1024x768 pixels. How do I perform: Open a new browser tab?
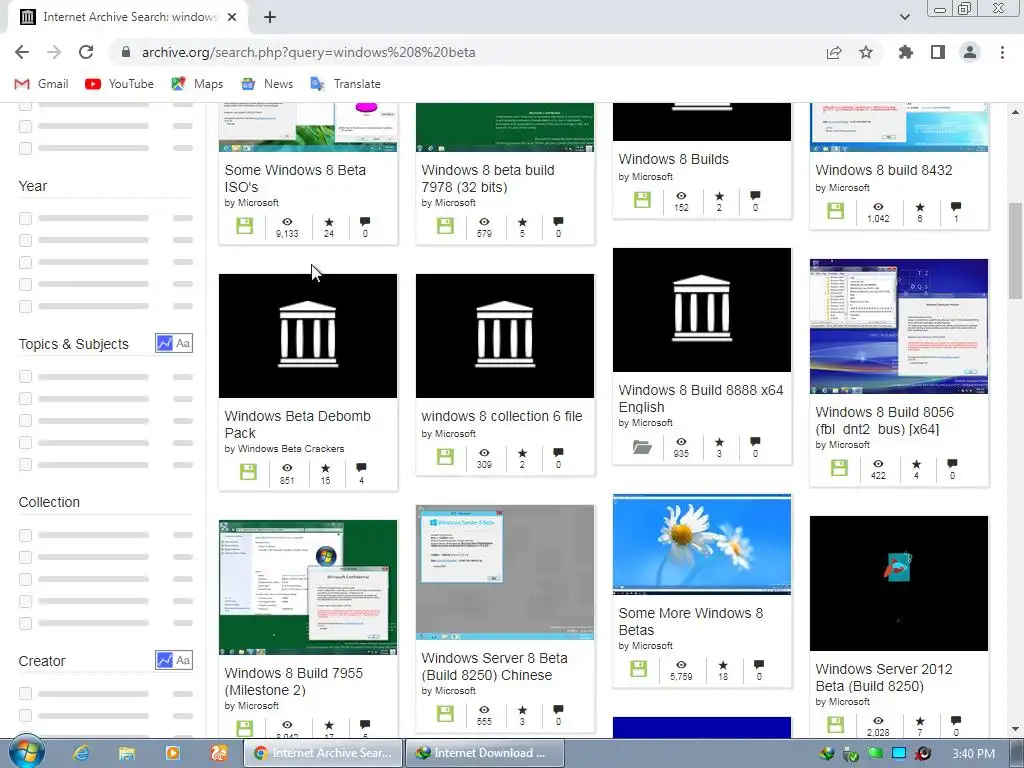[270, 17]
